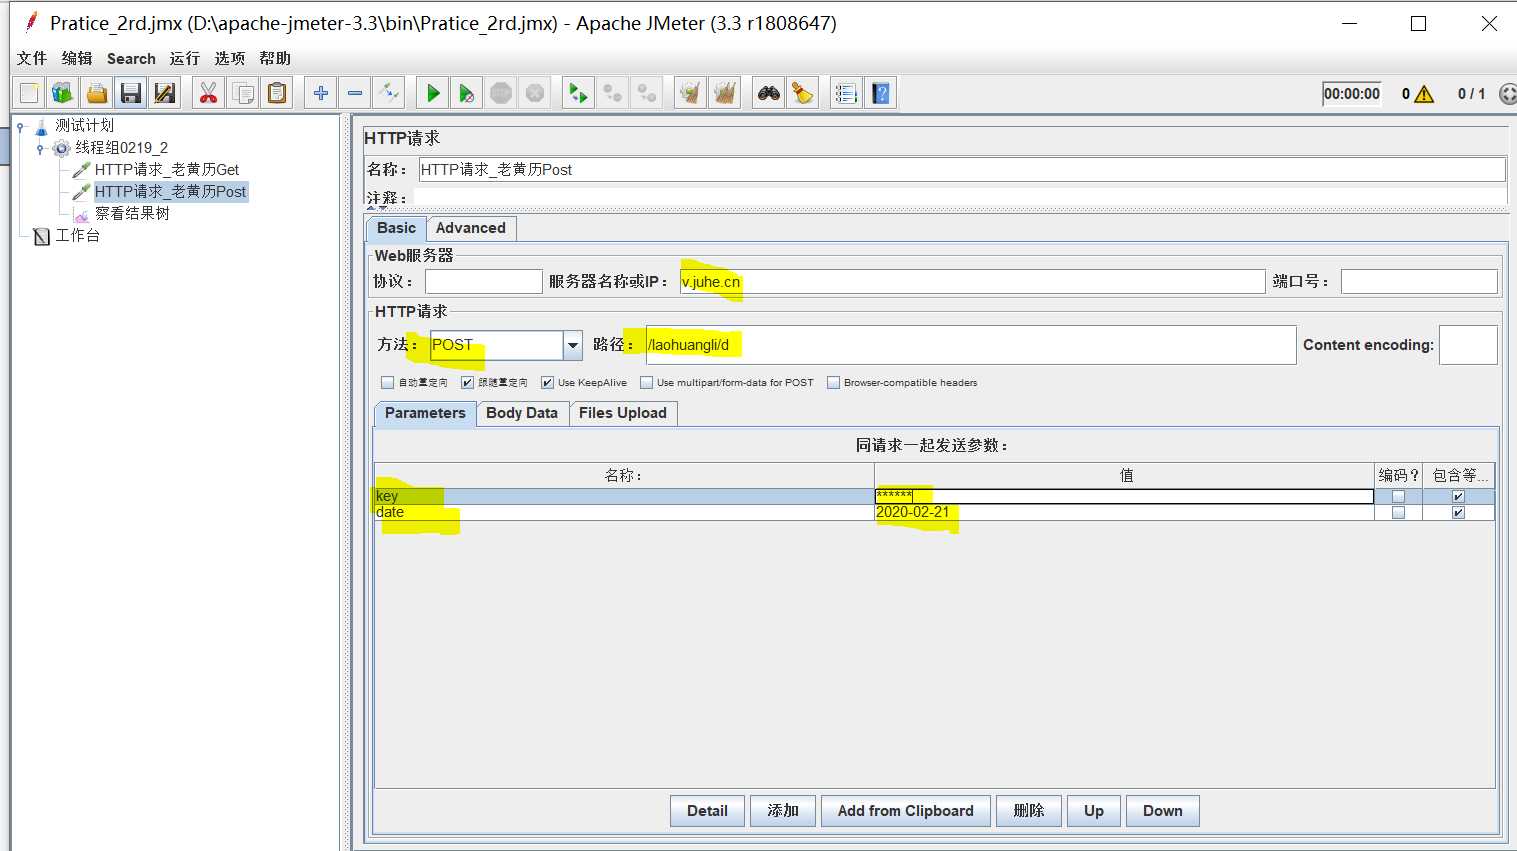Click the Open file folder icon

click(x=97, y=93)
